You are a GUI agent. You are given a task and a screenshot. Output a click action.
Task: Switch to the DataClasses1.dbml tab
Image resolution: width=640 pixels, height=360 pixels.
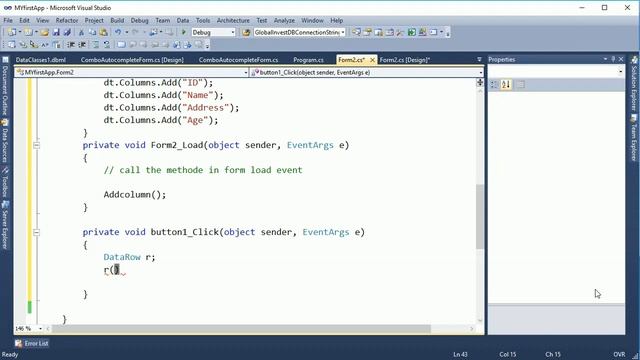(40, 60)
